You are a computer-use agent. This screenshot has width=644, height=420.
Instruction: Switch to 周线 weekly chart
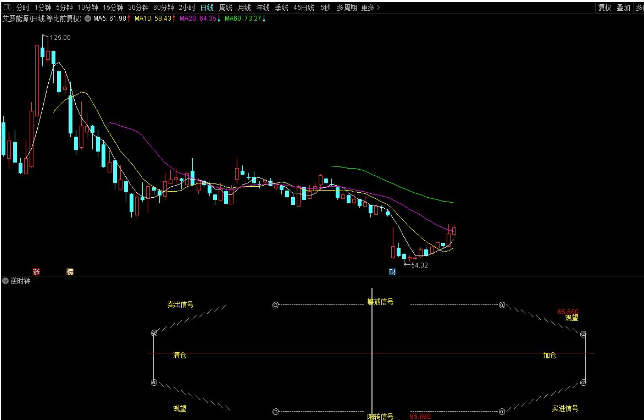click(x=225, y=7)
